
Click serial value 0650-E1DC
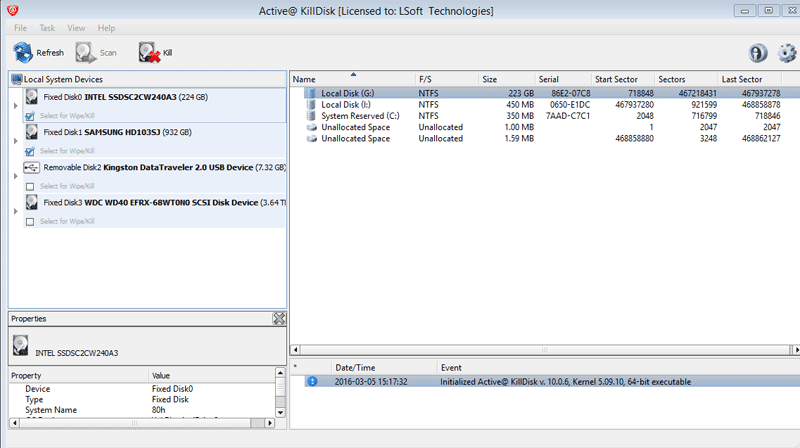pos(570,105)
